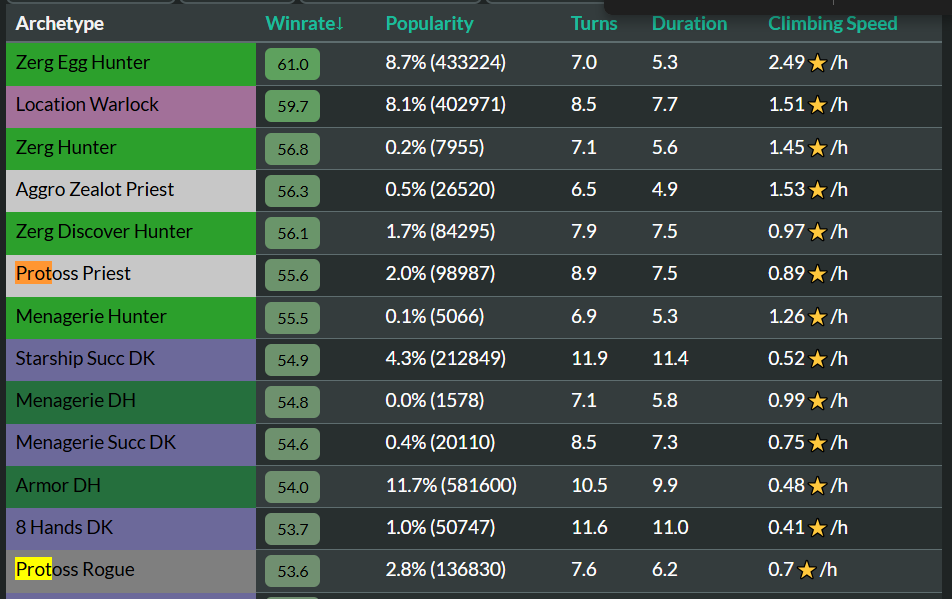Select popularity value 0.1% (5066)
The width and height of the screenshot is (952, 599).
435,316
